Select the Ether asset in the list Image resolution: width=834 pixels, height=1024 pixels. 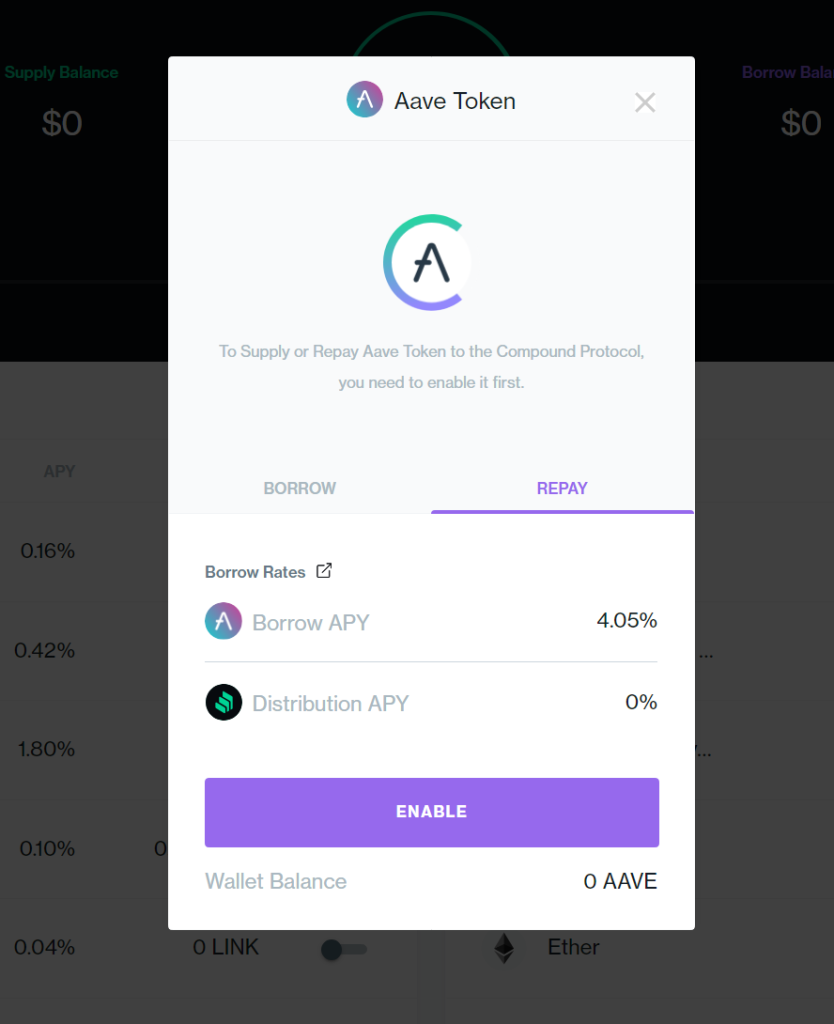[573, 947]
